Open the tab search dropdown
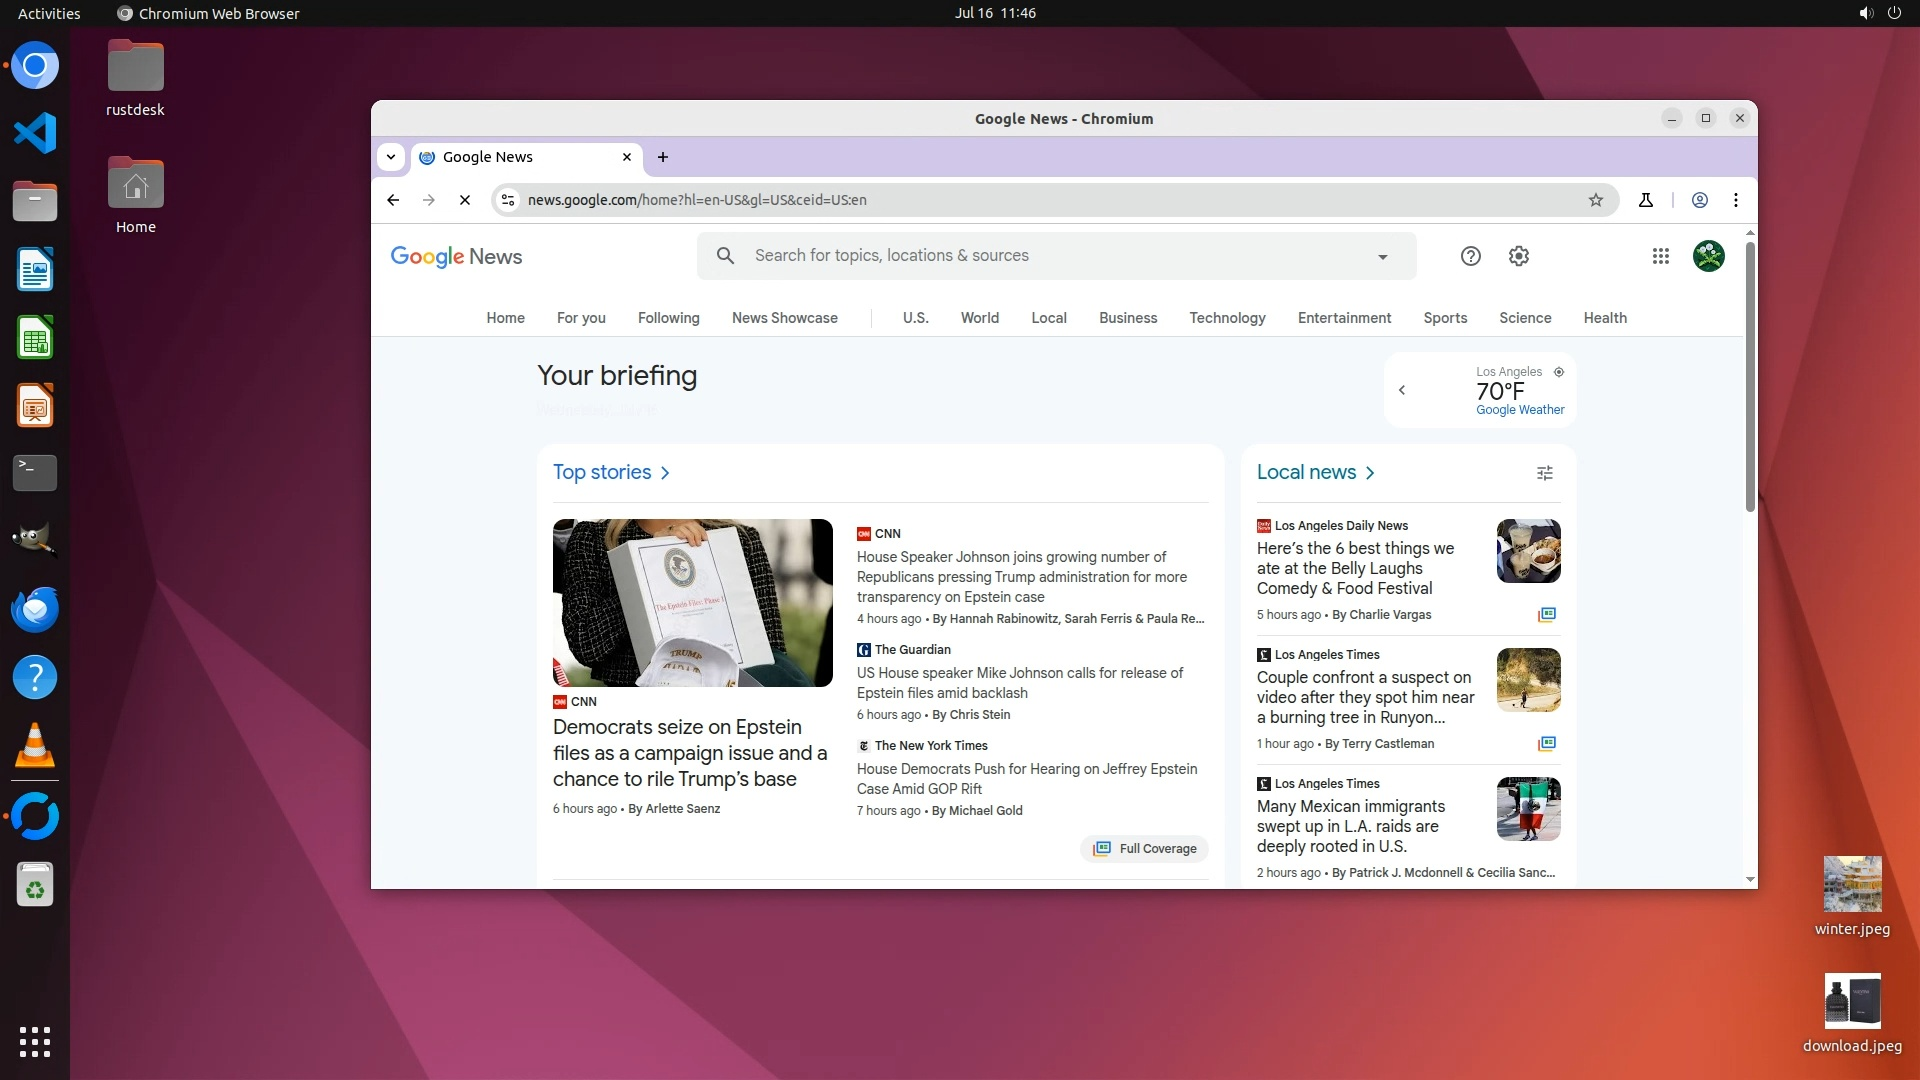This screenshot has width=1920, height=1080. coord(391,157)
